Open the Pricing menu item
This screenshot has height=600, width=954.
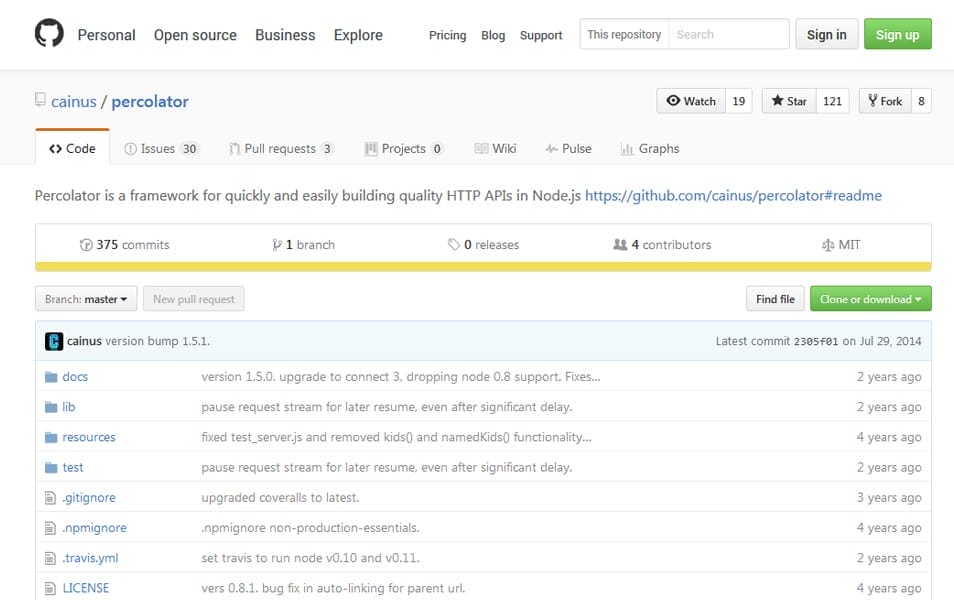pos(446,35)
